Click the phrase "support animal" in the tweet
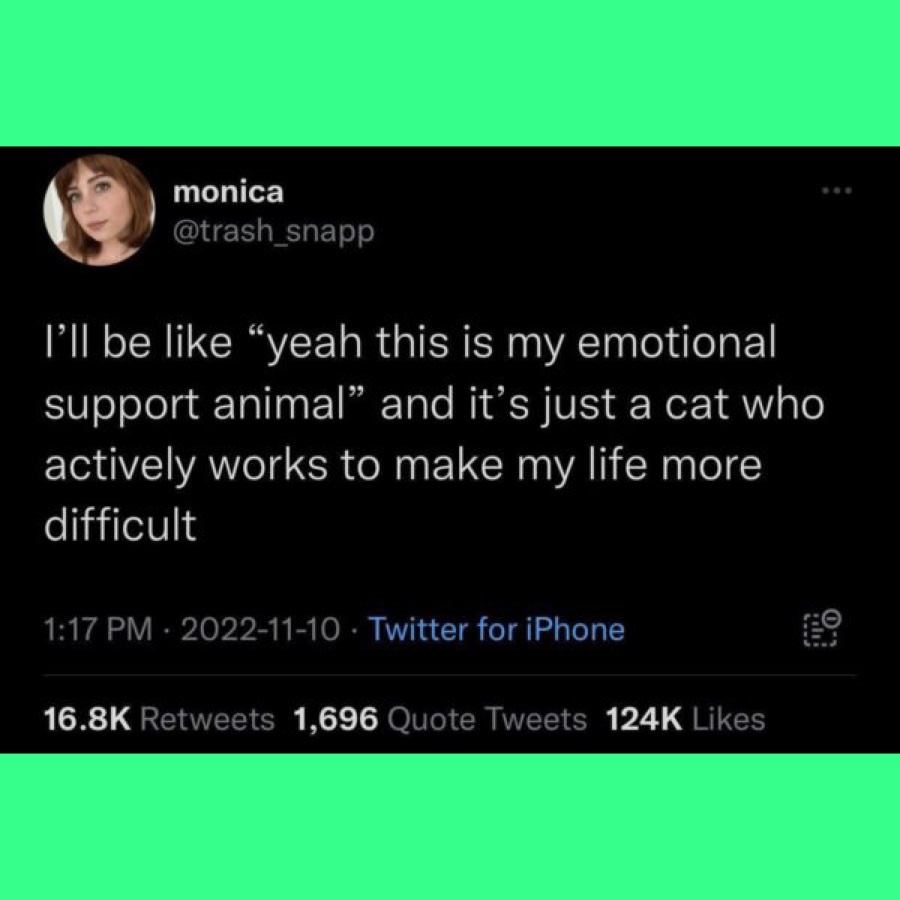This screenshot has height=900, width=900. click(x=193, y=405)
